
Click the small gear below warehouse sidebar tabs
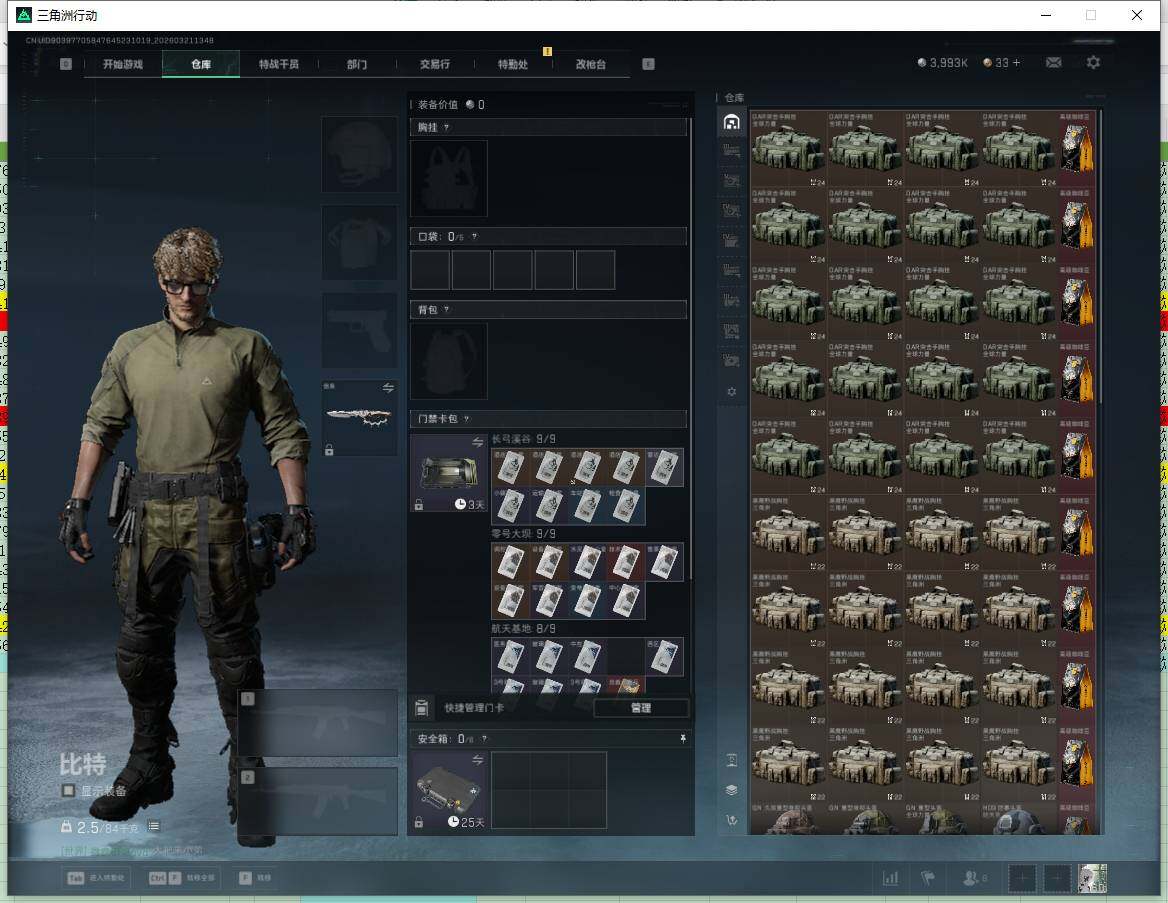click(x=732, y=392)
